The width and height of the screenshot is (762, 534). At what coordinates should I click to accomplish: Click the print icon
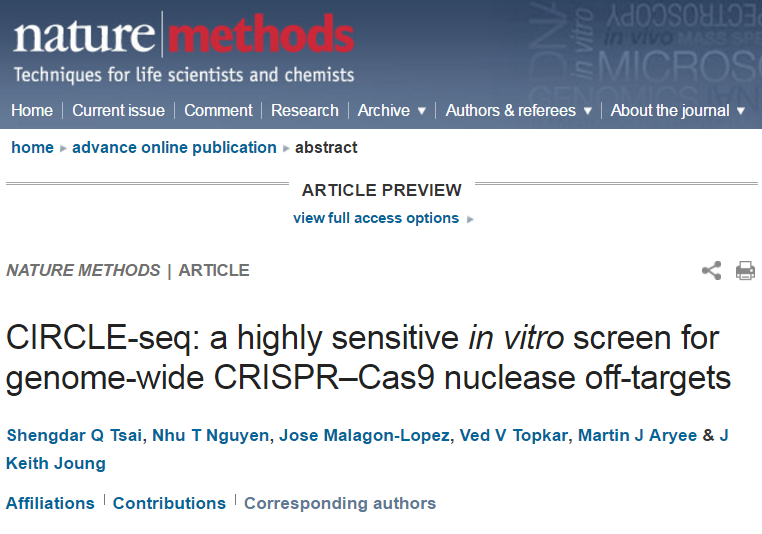coord(745,271)
